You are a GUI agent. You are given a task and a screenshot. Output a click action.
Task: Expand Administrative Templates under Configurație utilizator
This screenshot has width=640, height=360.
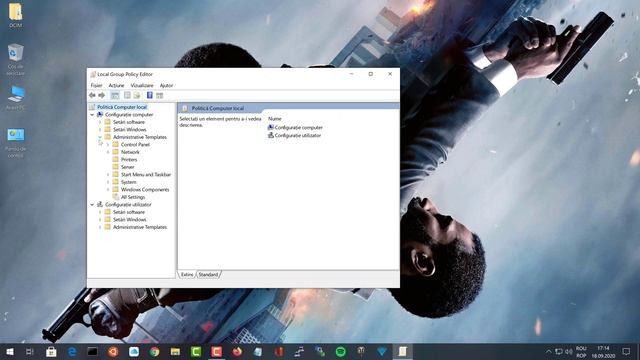(100, 227)
